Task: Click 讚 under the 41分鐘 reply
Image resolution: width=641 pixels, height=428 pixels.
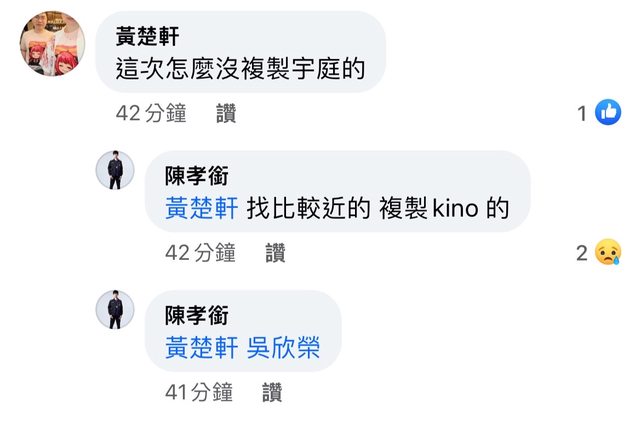Action: [x=272, y=392]
